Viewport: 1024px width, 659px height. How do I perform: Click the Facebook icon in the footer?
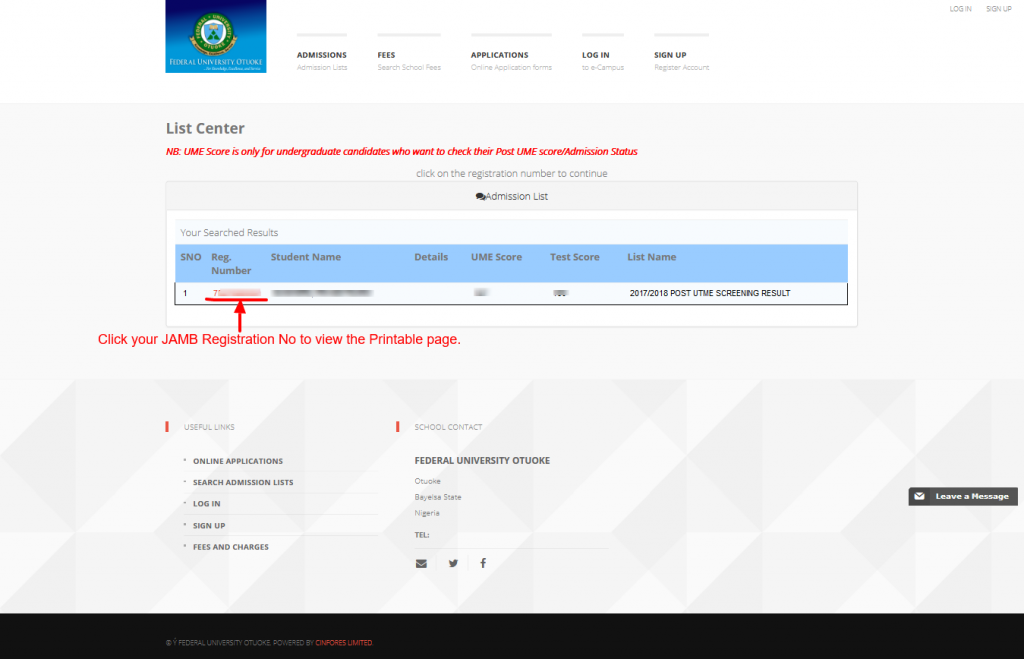coord(483,563)
